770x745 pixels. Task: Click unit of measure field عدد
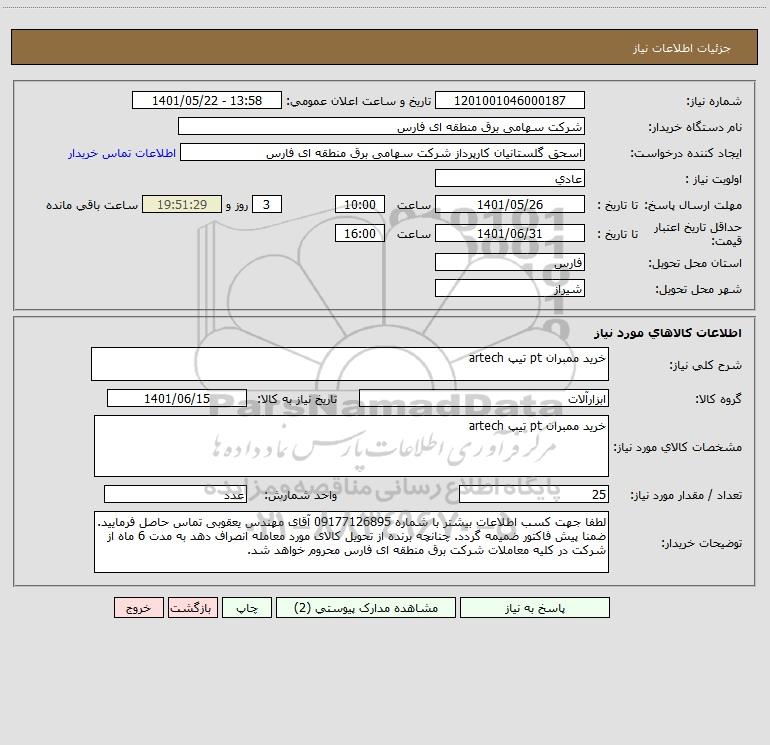click(x=175, y=494)
